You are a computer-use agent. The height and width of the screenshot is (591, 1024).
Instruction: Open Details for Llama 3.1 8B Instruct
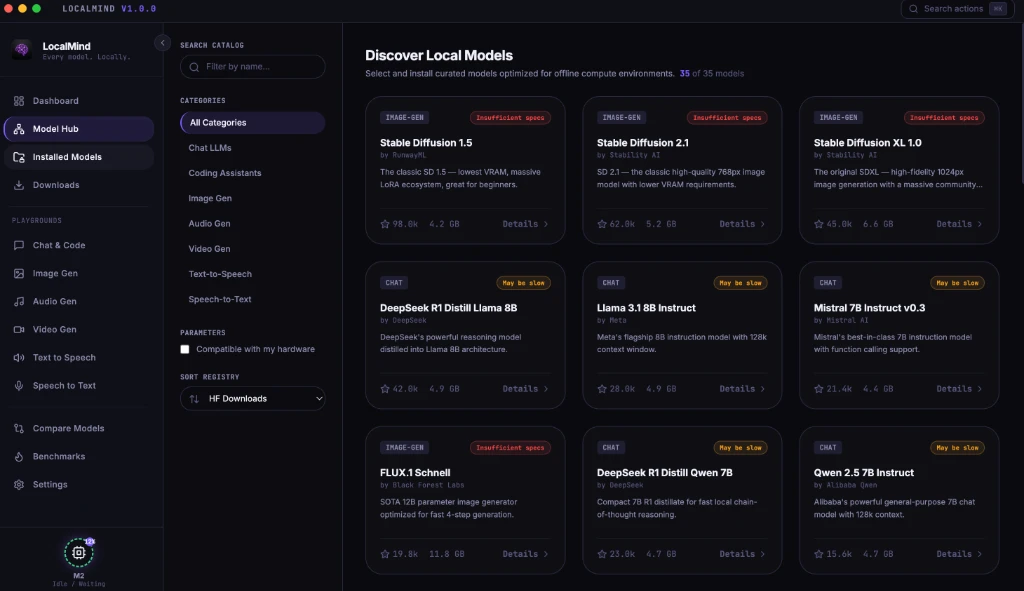pyautogui.click(x=742, y=389)
